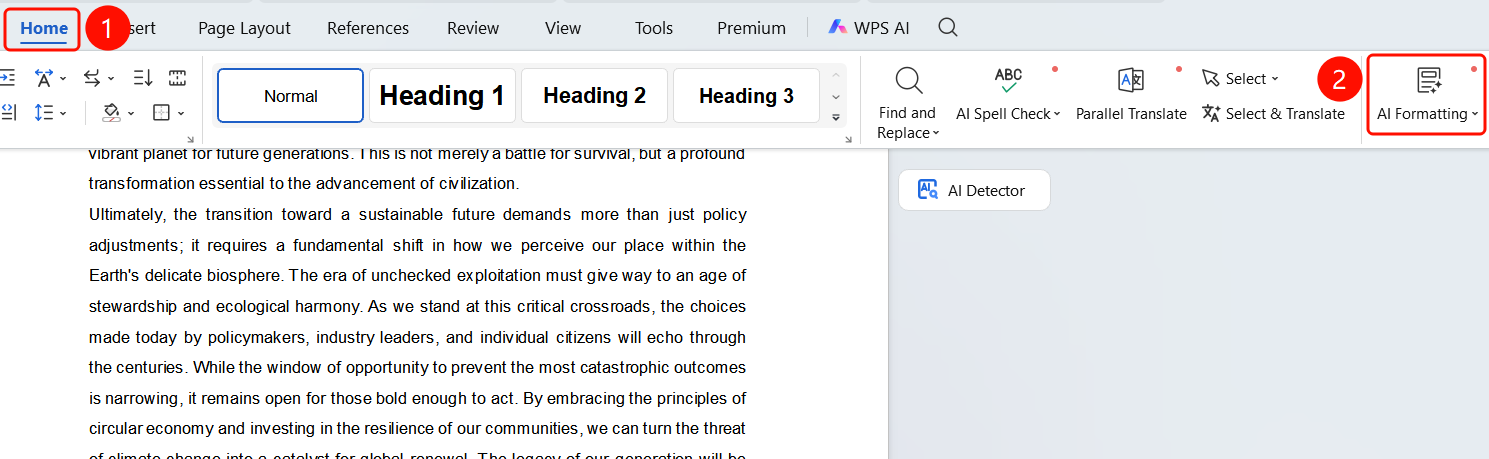Move the styles gallery down one row
The width and height of the screenshot is (1489, 459).
pyautogui.click(x=836, y=97)
